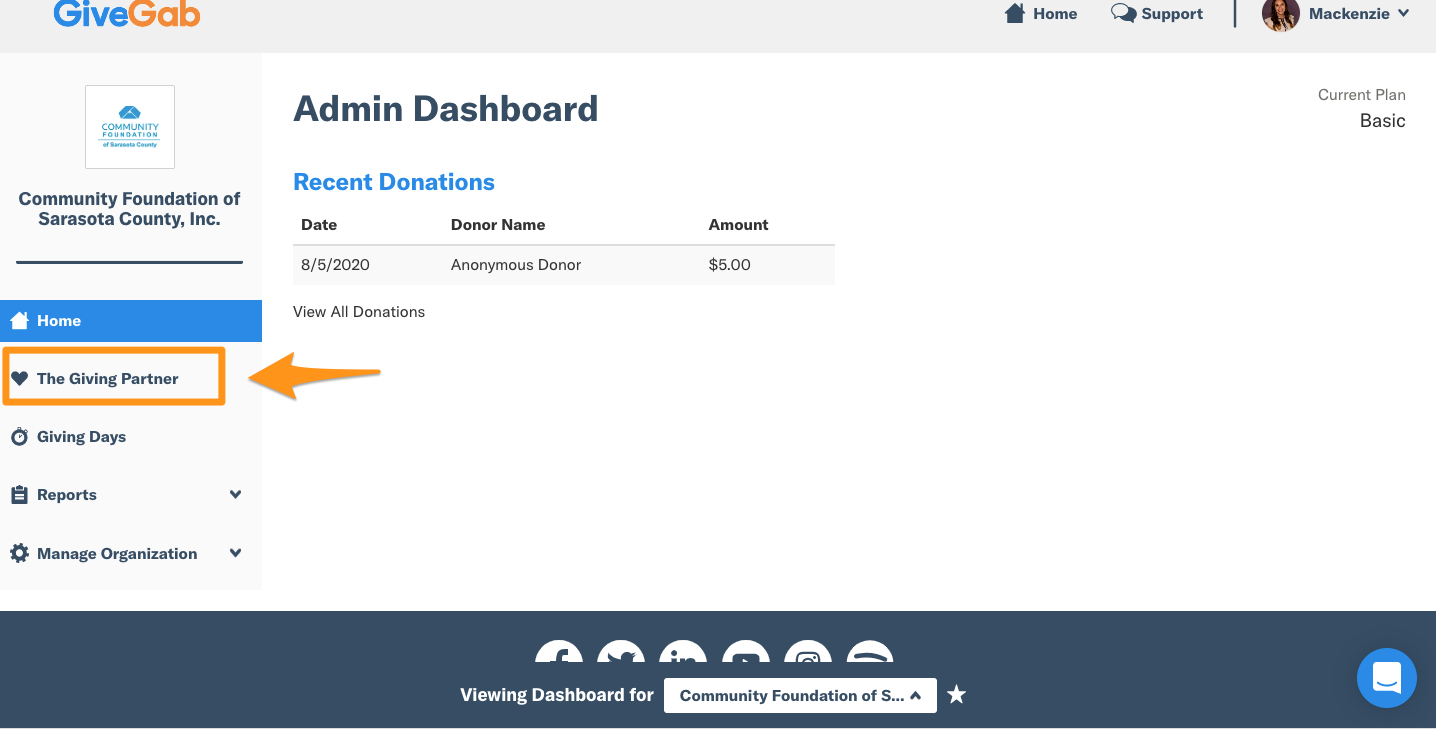The width and height of the screenshot is (1436, 729).
Task: Click the Recent Donations heading
Action: pyautogui.click(x=394, y=182)
